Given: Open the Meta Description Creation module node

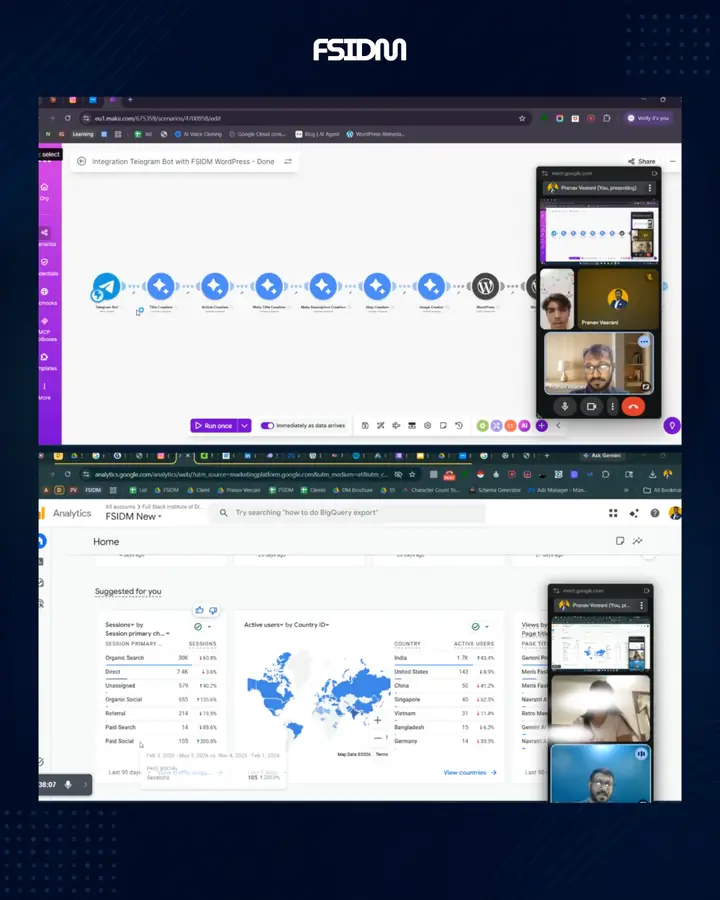Looking at the screenshot, I should pyautogui.click(x=323, y=286).
